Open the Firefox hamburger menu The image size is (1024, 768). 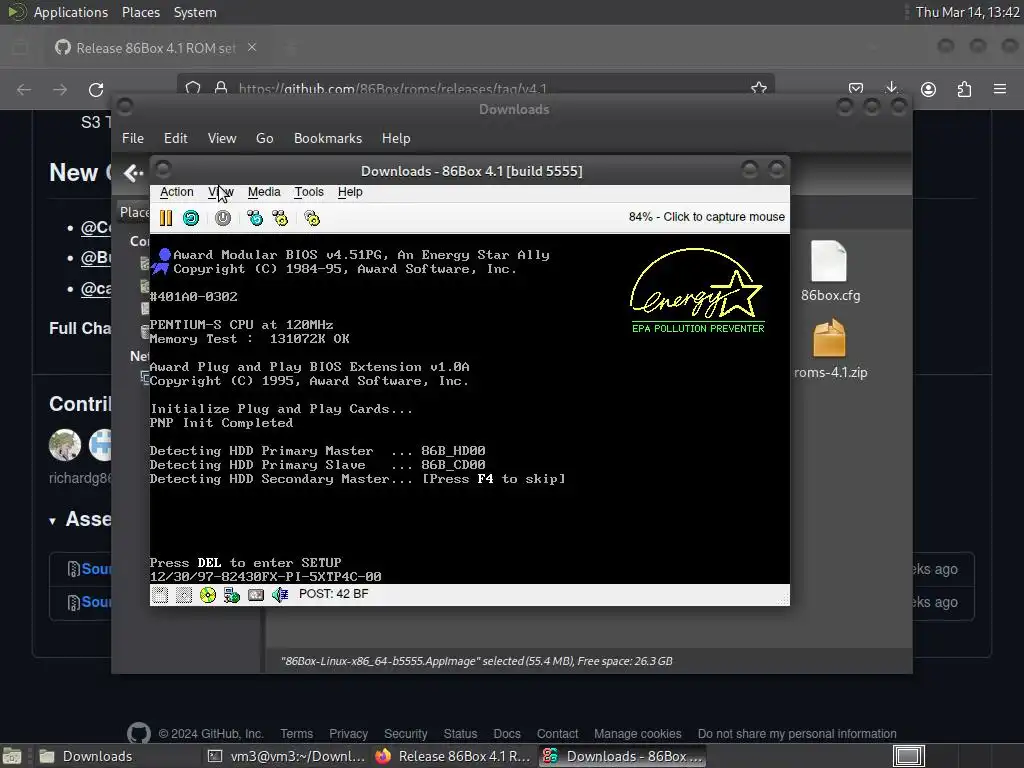coord(1000,89)
